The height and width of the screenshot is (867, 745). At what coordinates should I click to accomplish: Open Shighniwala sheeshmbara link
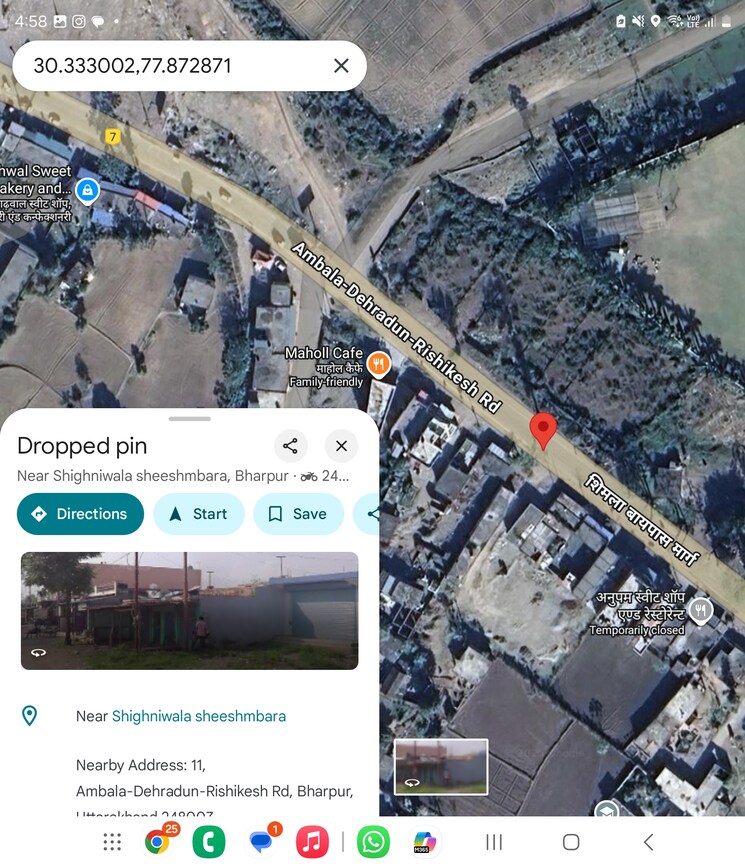pyautogui.click(x=199, y=716)
